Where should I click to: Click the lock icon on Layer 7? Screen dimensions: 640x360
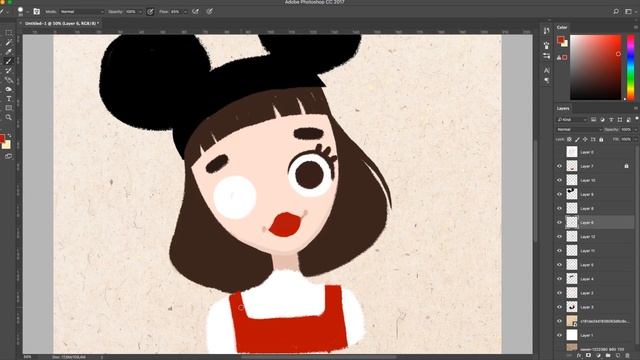[626, 166]
